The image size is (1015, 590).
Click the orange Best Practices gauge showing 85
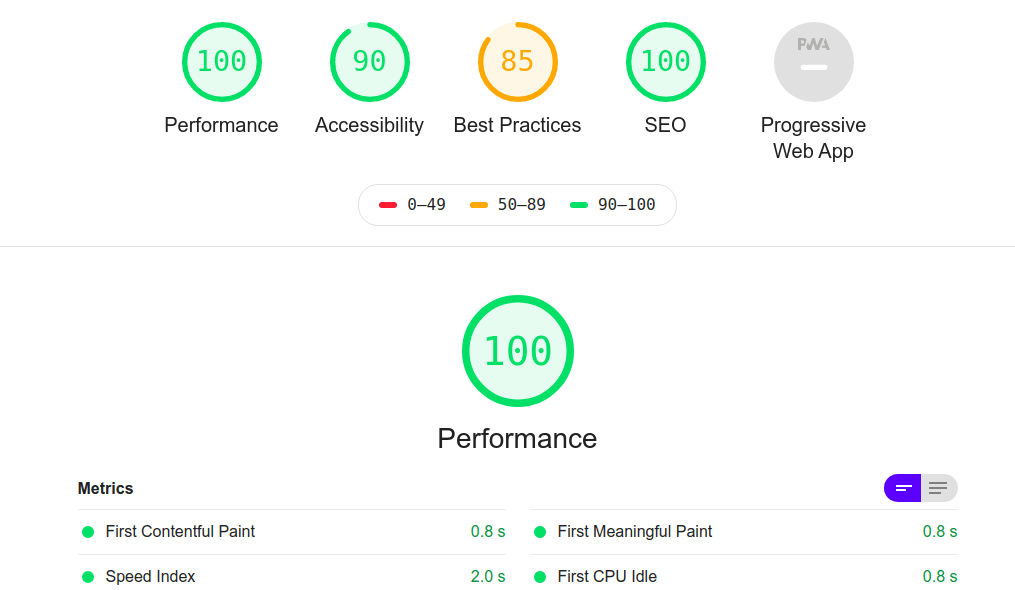click(x=517, y=62)
